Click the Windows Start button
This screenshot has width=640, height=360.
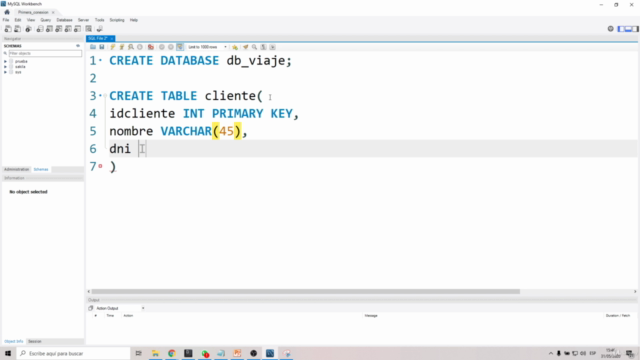pos(8,353)
